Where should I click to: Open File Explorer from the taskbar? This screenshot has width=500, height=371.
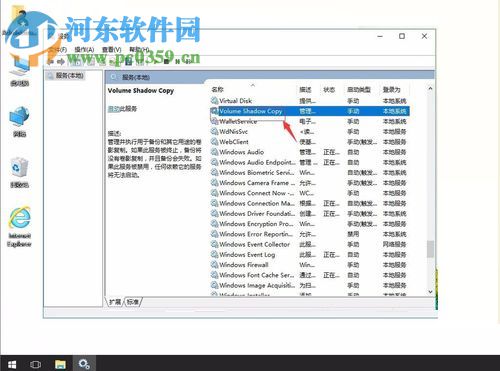(60, 364)
